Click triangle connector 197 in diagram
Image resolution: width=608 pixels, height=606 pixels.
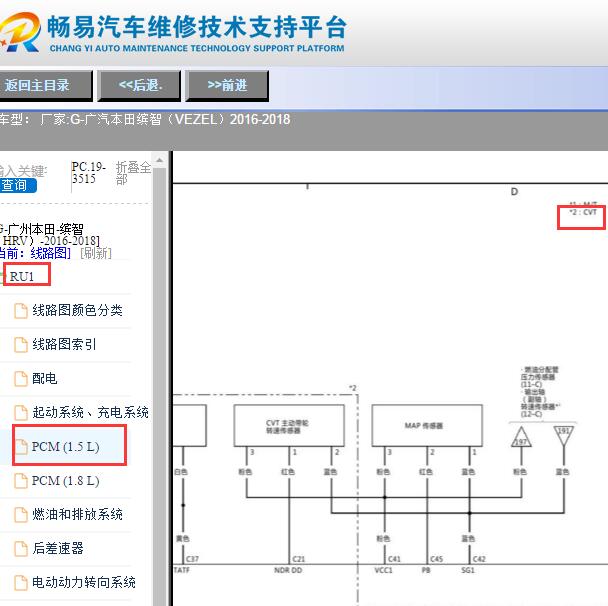(x=521, y=437)
